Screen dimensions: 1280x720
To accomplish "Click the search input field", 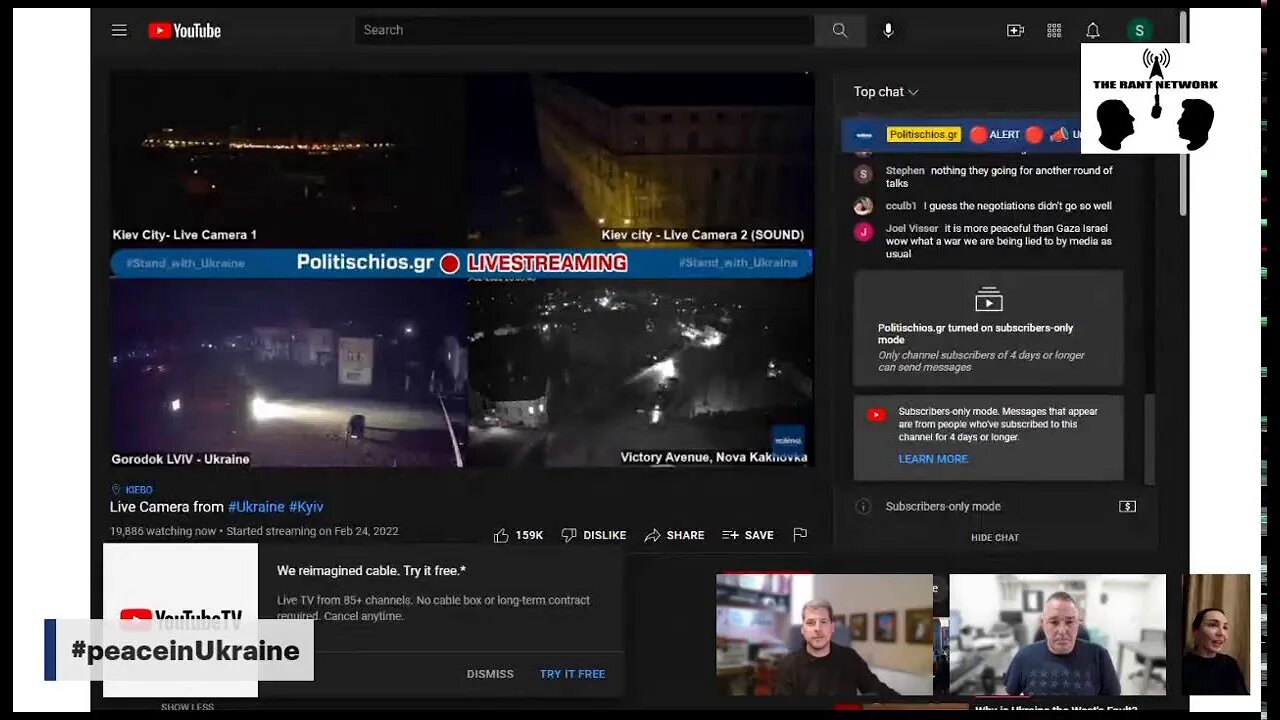I will pyautogui.click(x=584, y=30).
